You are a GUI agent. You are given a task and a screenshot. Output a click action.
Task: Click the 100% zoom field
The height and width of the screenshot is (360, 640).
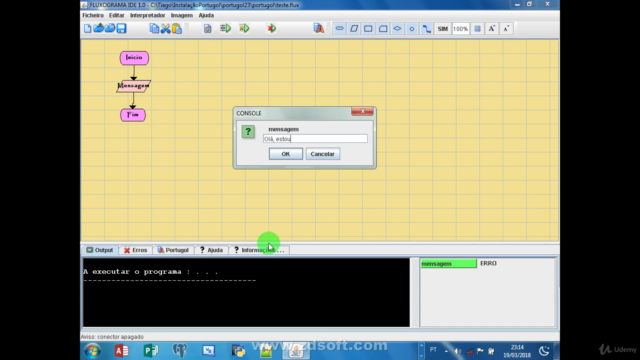[x=460, y=29]
